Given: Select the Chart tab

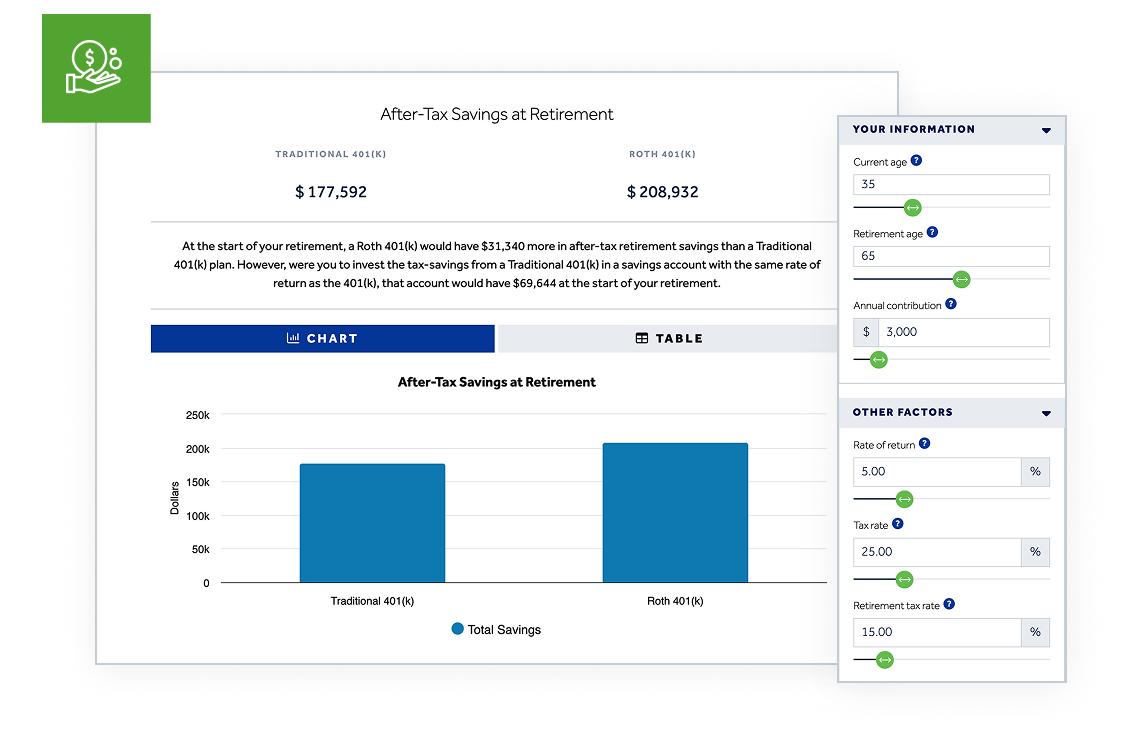Looking at the screenshot, I should 322,339.
